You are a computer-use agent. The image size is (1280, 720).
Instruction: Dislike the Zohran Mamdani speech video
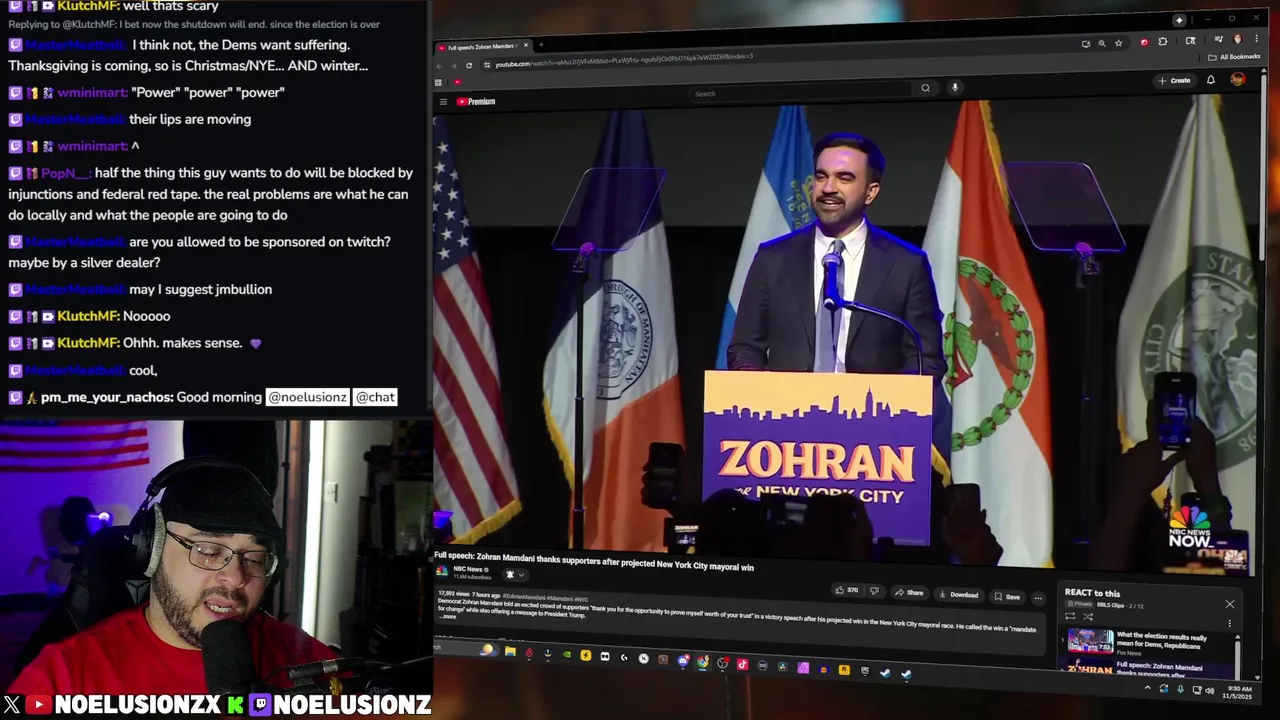click(x=875, y=591)
